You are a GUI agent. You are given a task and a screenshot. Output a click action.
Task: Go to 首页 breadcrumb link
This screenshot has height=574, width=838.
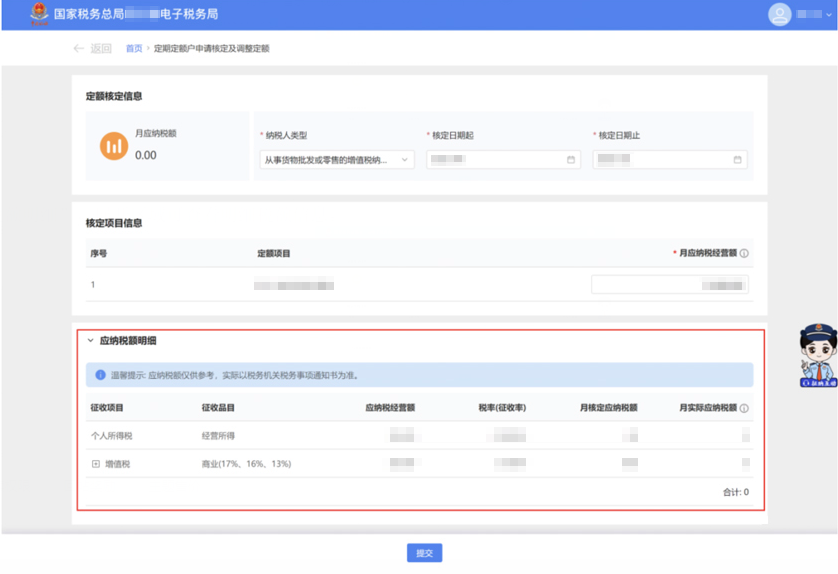coord(133,48)
